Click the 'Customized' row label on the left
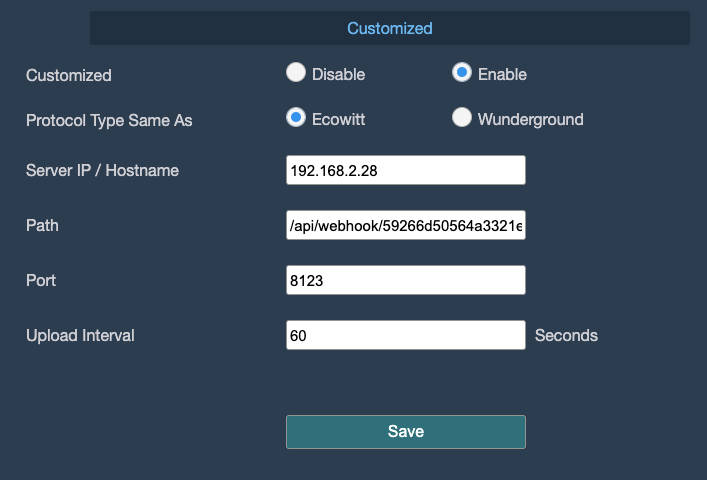The height and width of the screenshot is (480, 707). click(x=69, y=75)
